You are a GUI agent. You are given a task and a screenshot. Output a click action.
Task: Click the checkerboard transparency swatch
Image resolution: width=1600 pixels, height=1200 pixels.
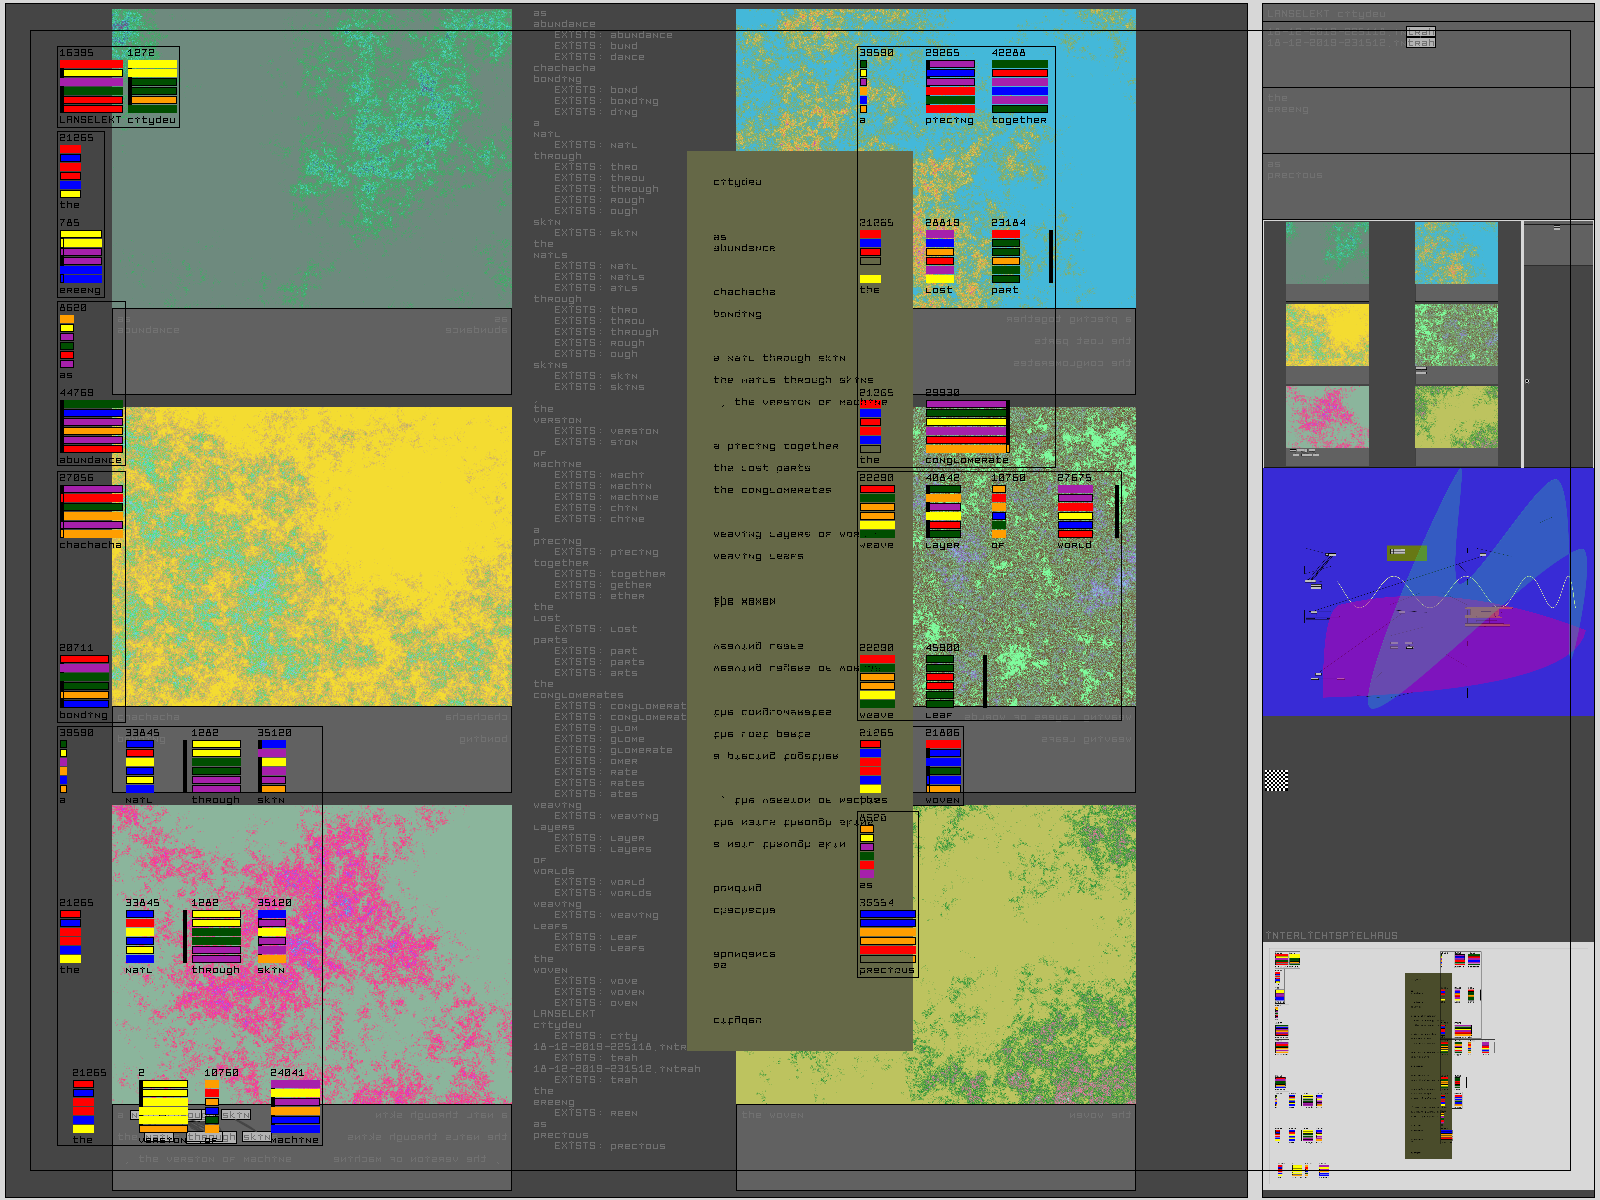pos(1276,781)
